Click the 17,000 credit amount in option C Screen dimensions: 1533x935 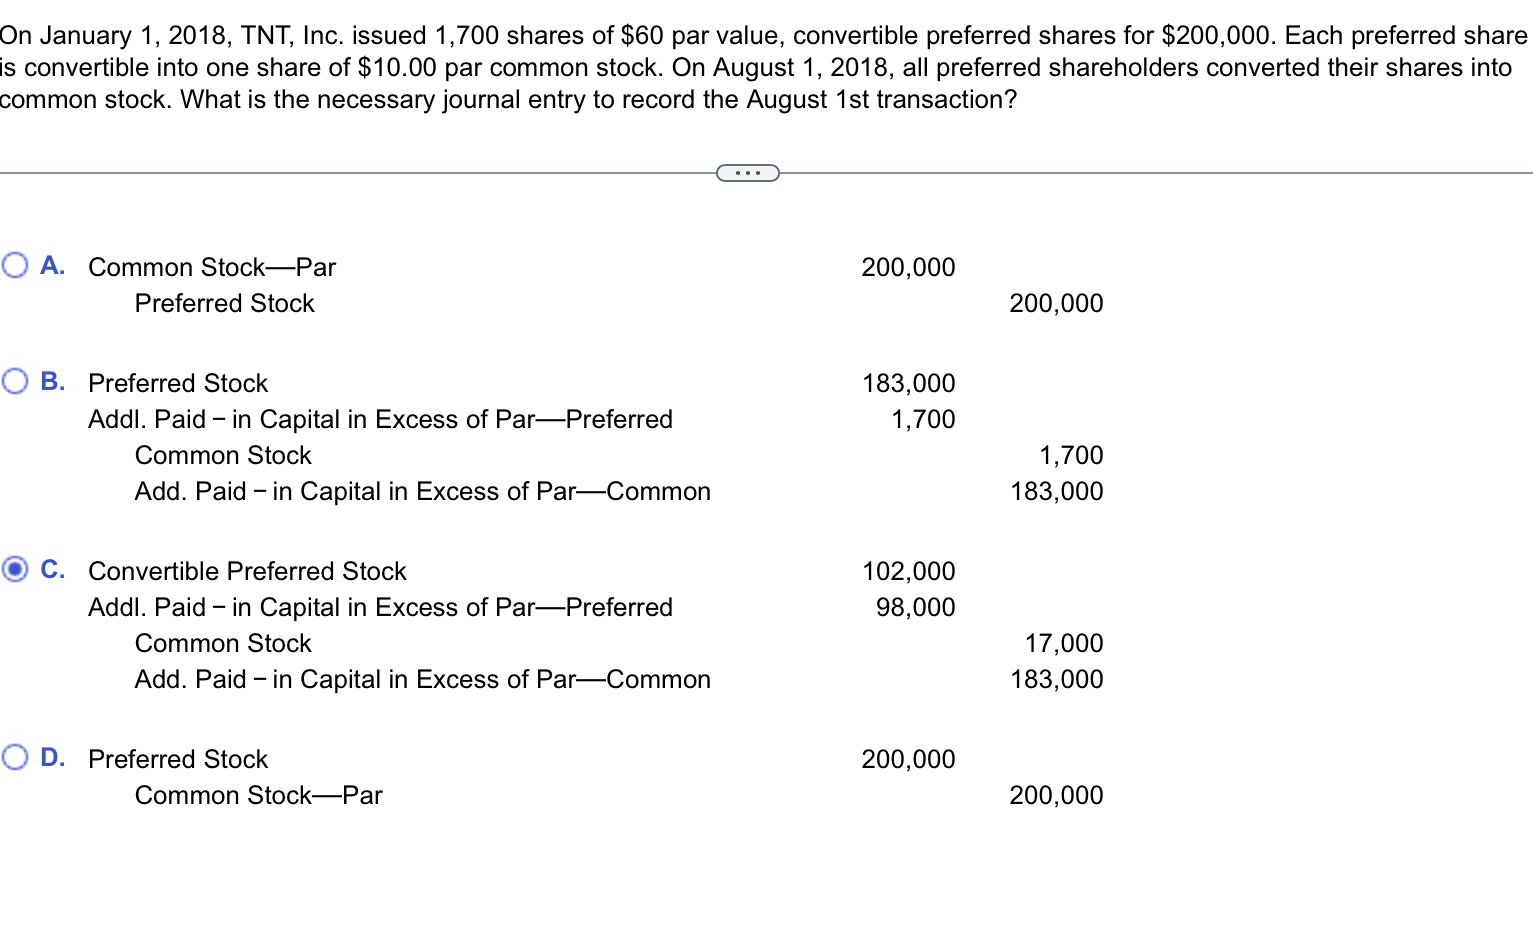1064,643
